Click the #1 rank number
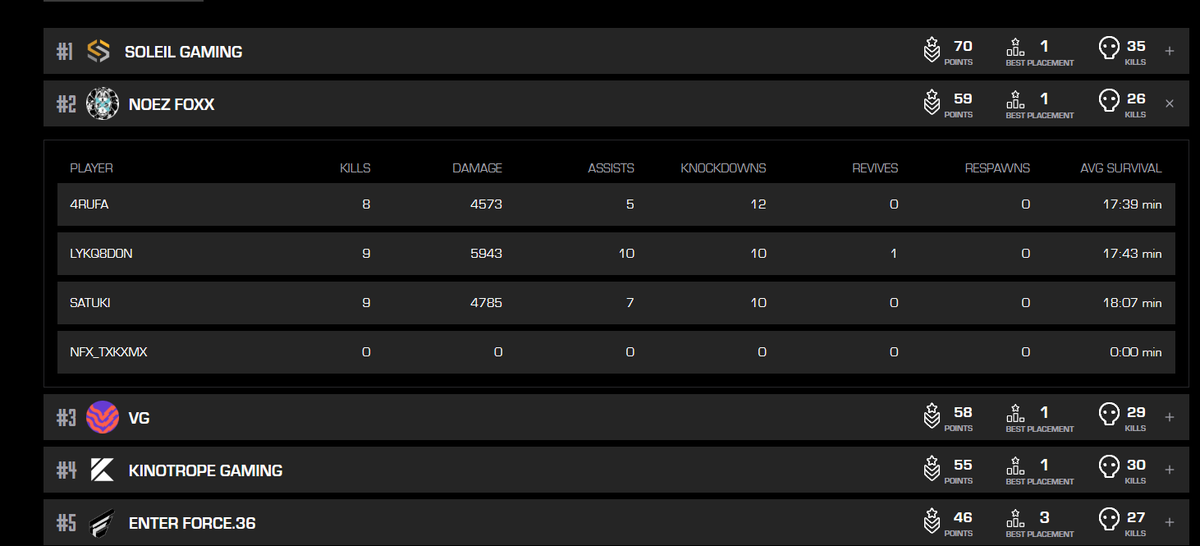 [65, 51]
